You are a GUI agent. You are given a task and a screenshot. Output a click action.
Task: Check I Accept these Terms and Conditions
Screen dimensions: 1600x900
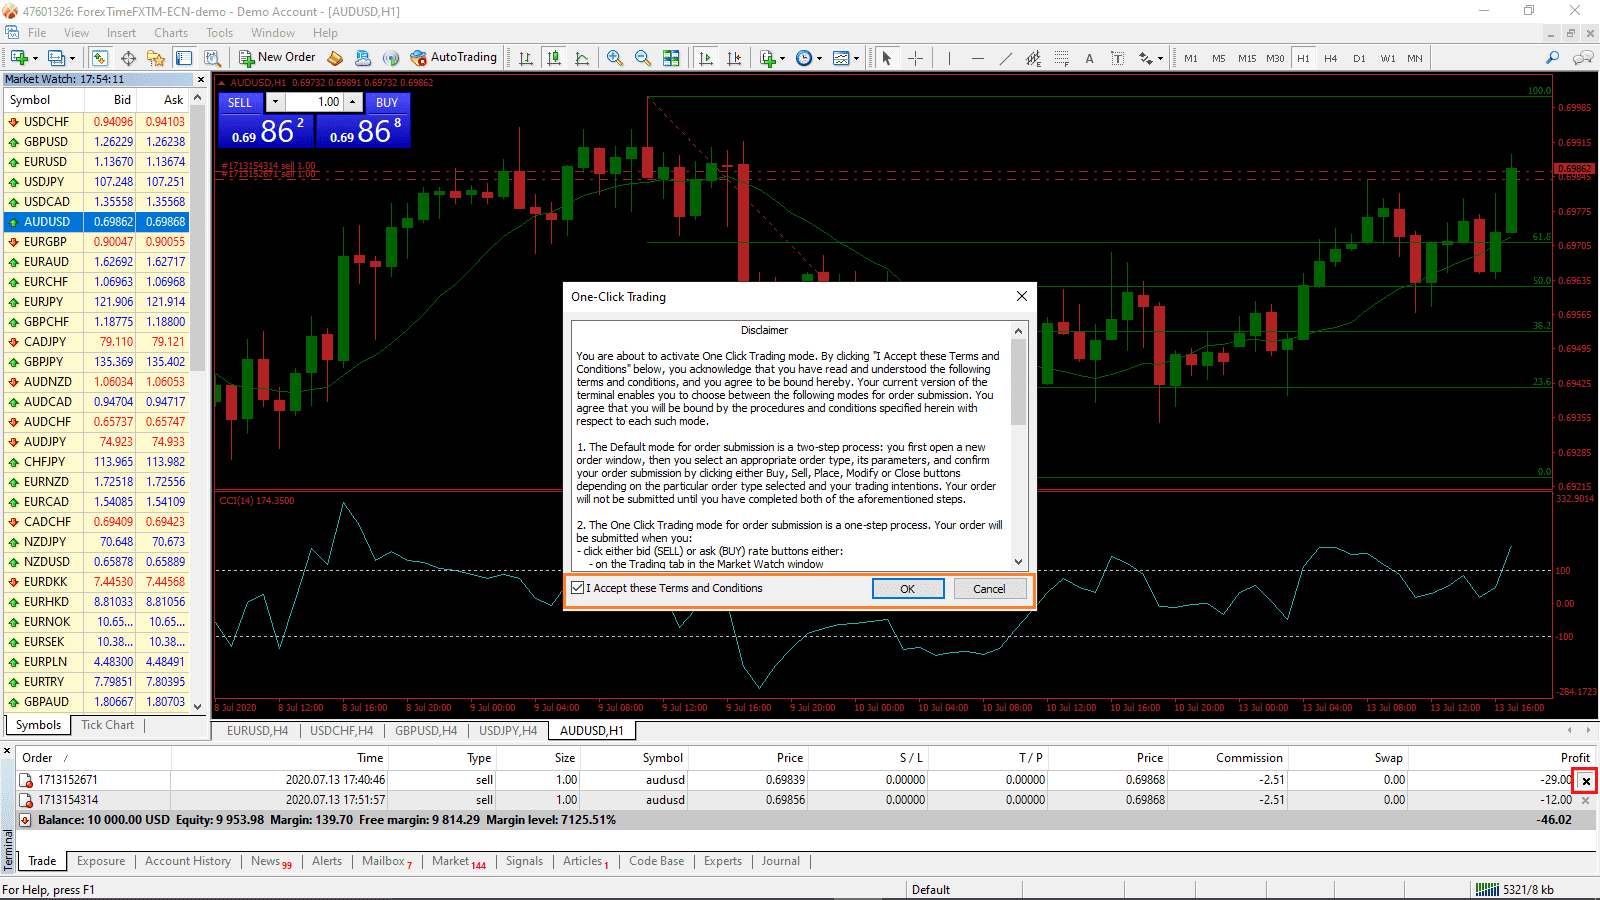pyautogui.click(x=578, y=588)
